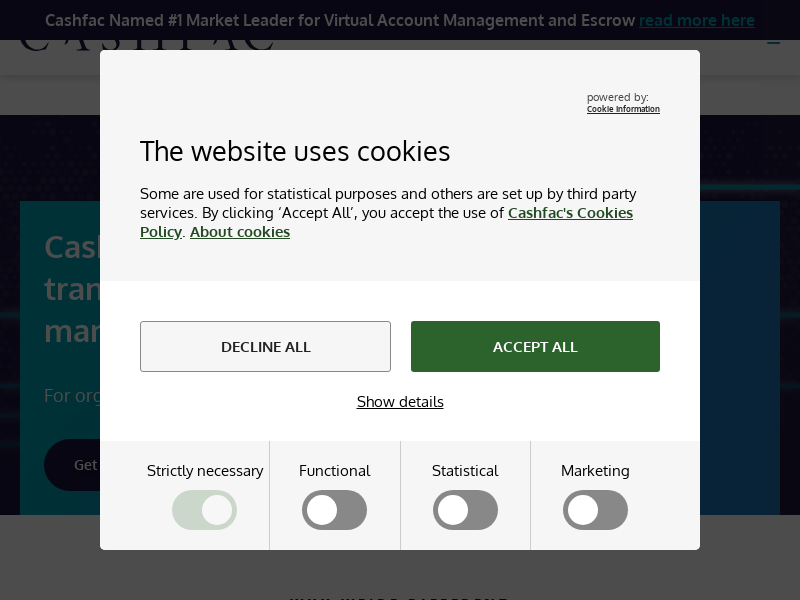Screen dimensions: 800x600
Task: Open the 'read more here' banner link
Action: 697,20
